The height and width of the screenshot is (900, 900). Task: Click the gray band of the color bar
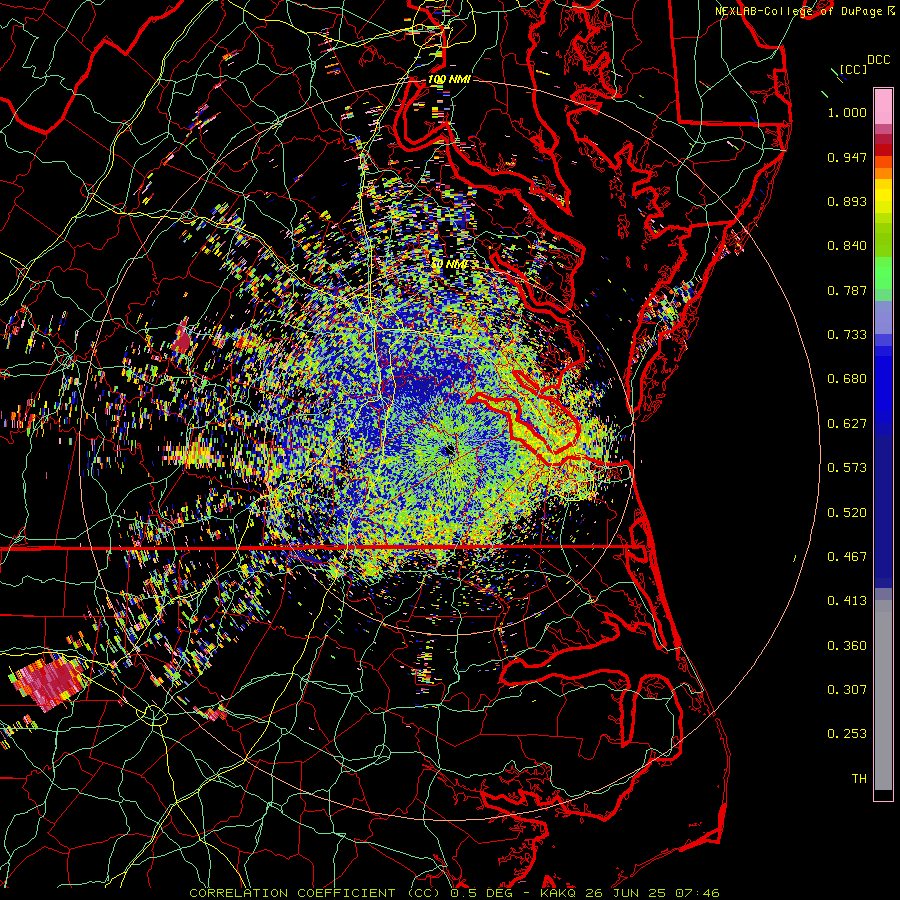[883, 695]
